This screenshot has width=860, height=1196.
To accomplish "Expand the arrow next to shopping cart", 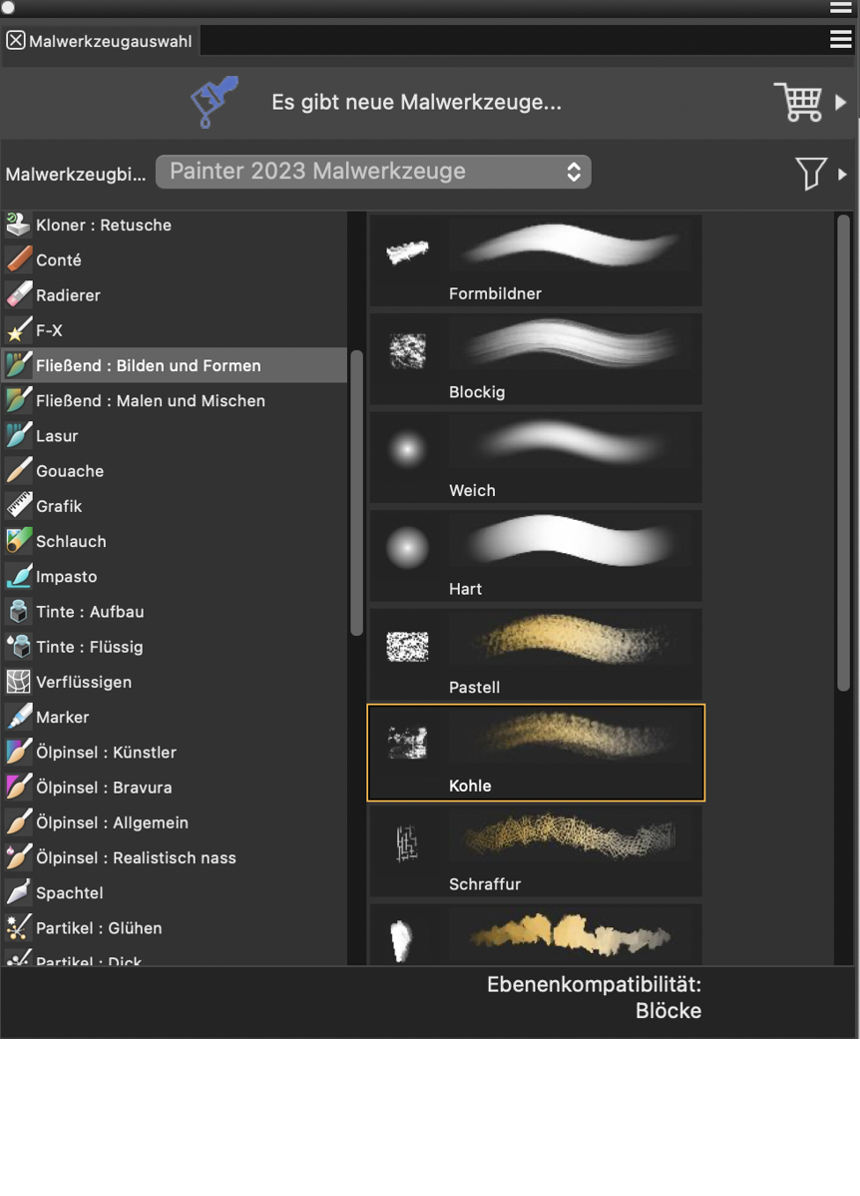I will pyautogui.click(x=841, y=102).
